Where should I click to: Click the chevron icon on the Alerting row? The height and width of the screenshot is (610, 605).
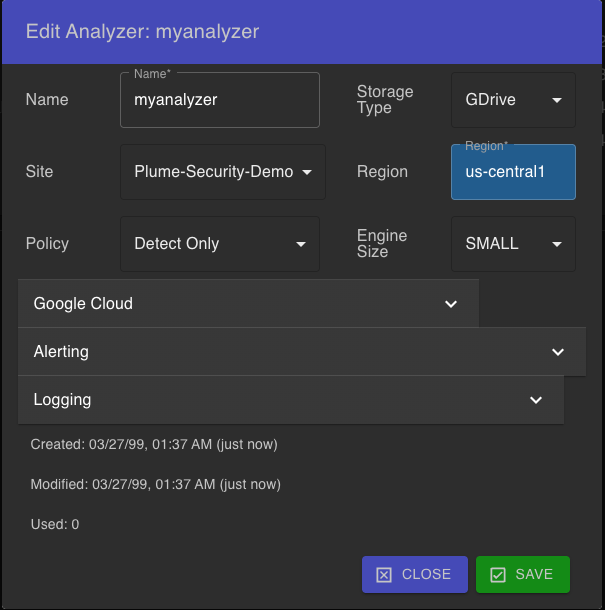point(558,352)
